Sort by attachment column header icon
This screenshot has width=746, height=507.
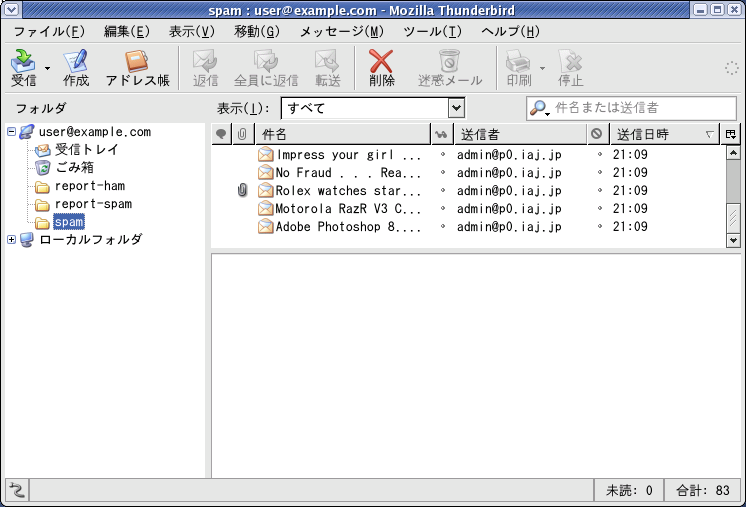coord(243,134)
